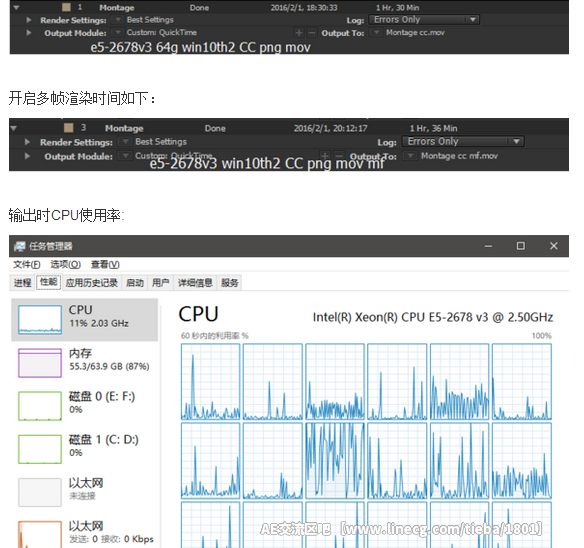Select the 以太网 发送: 0 接收: 0 Kbps item
Screen dimensions: 584x548
pos(85,533)
